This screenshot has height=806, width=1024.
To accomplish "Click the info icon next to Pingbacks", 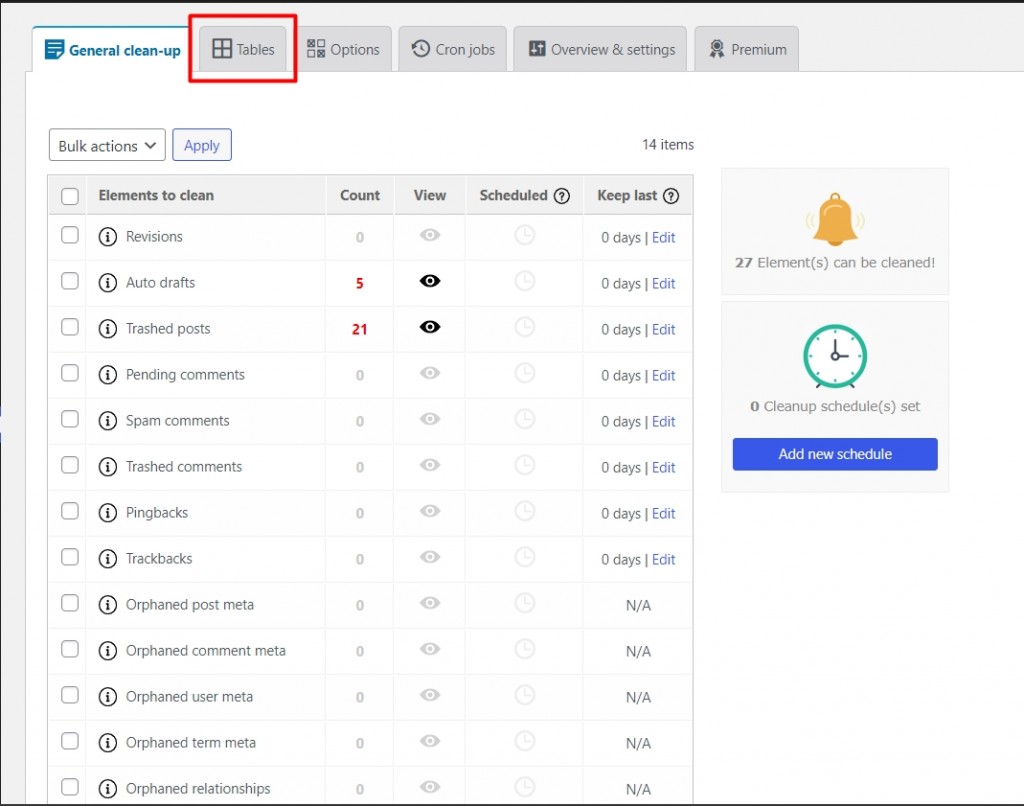I will click(x=108, y=513).
